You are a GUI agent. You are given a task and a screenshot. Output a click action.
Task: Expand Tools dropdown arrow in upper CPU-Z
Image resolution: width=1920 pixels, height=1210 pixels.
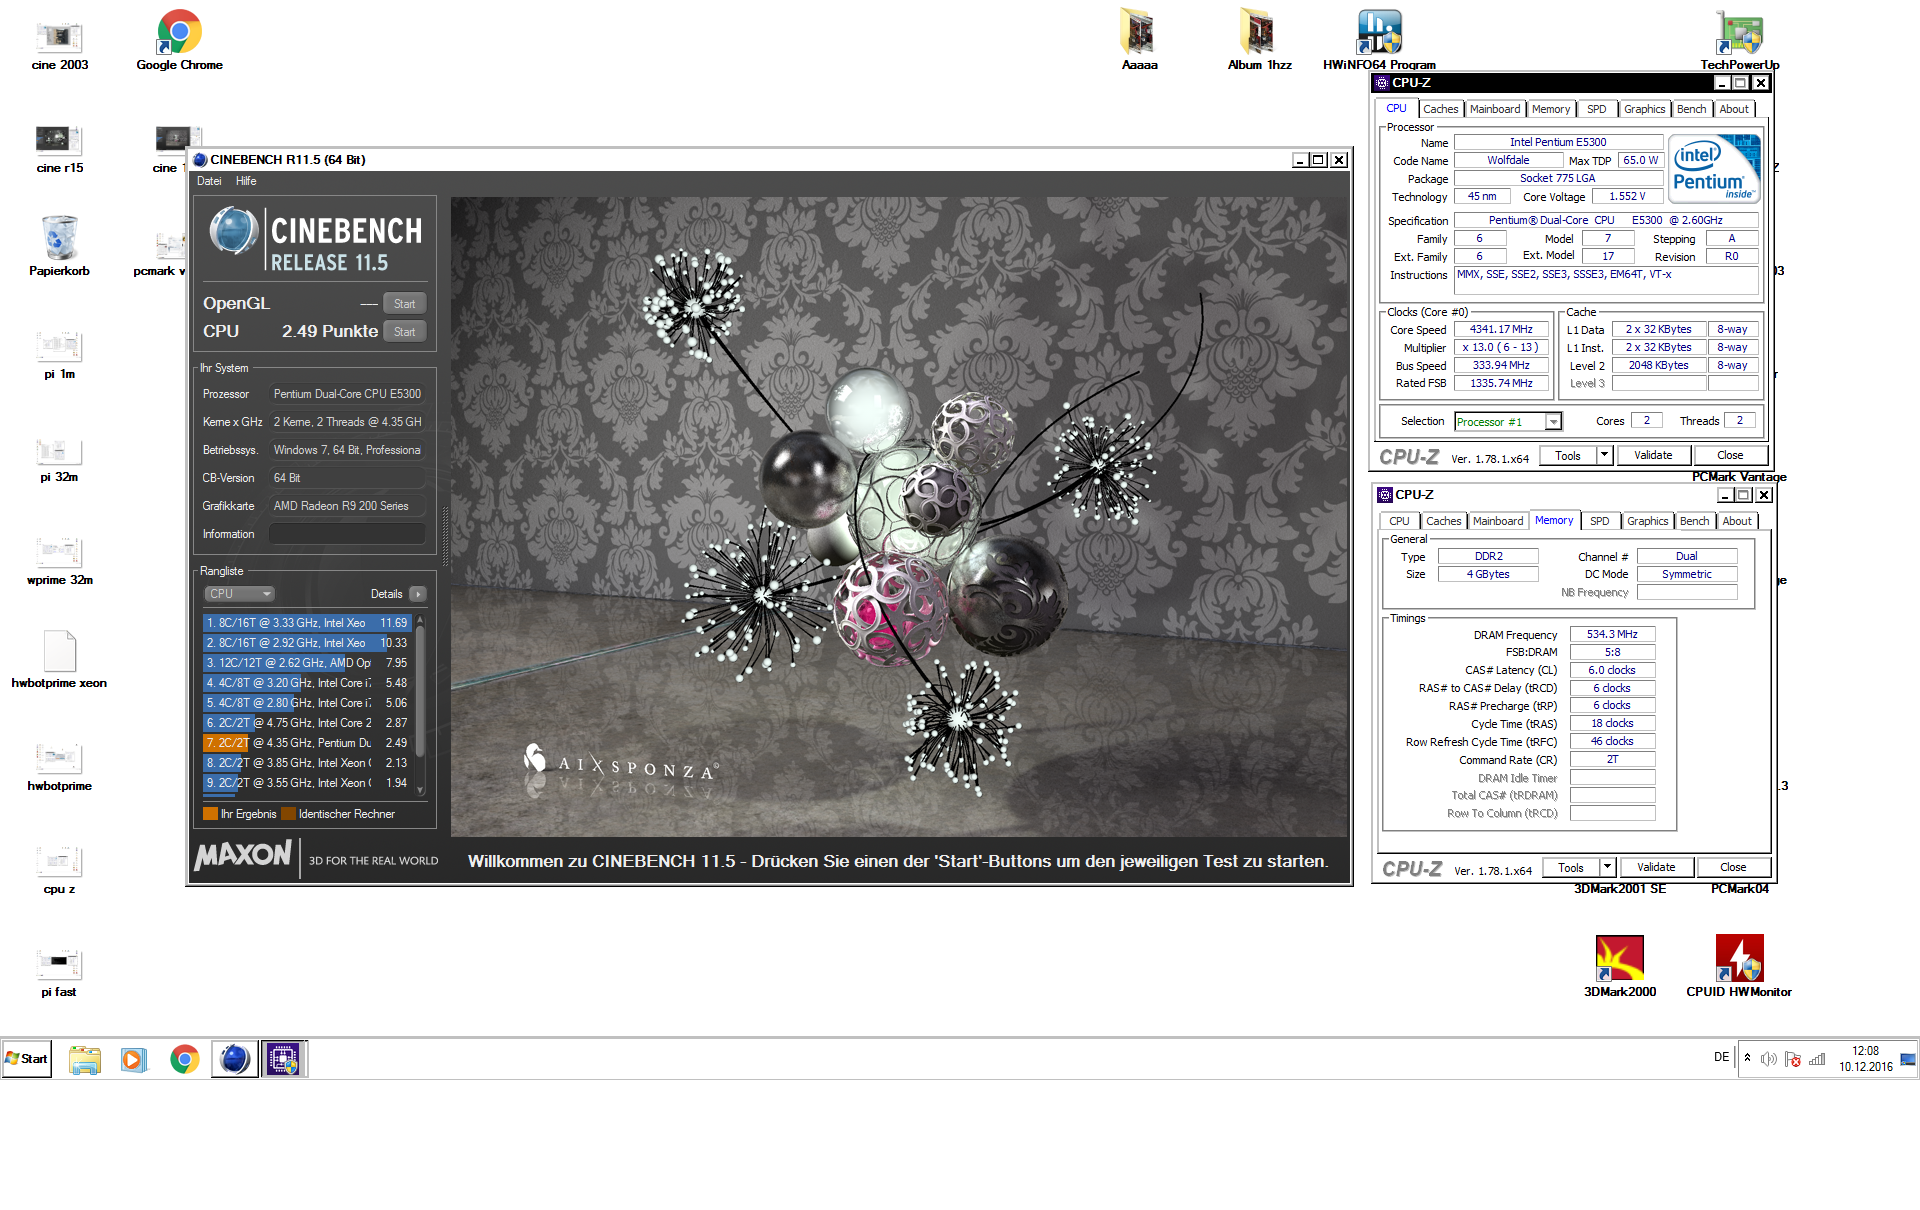coord(1605,455)
